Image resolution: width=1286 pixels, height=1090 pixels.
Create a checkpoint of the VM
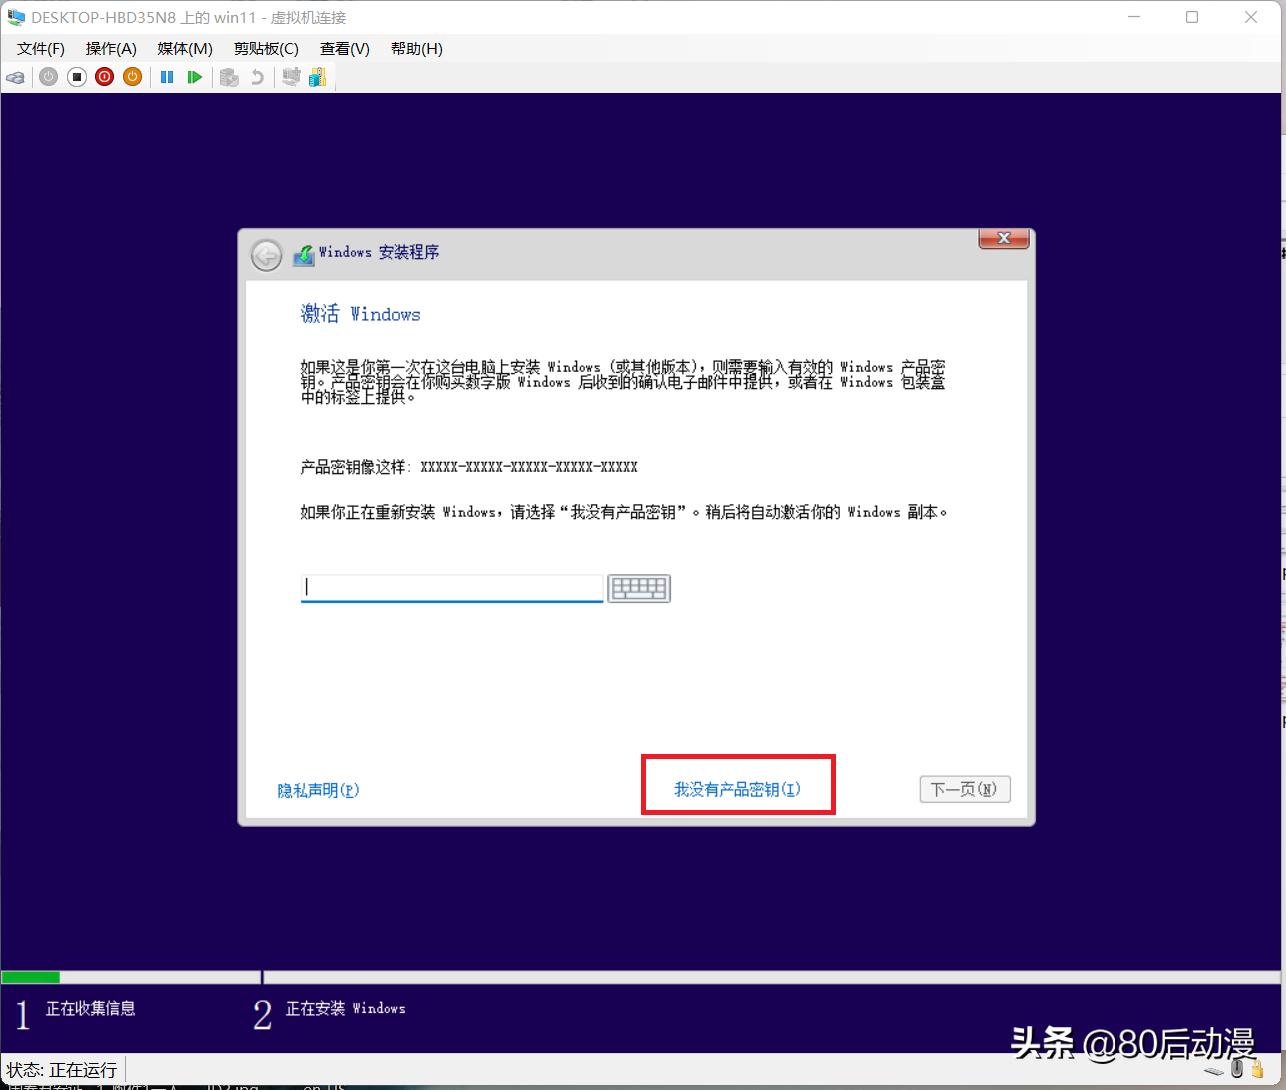tap(228, 77)
